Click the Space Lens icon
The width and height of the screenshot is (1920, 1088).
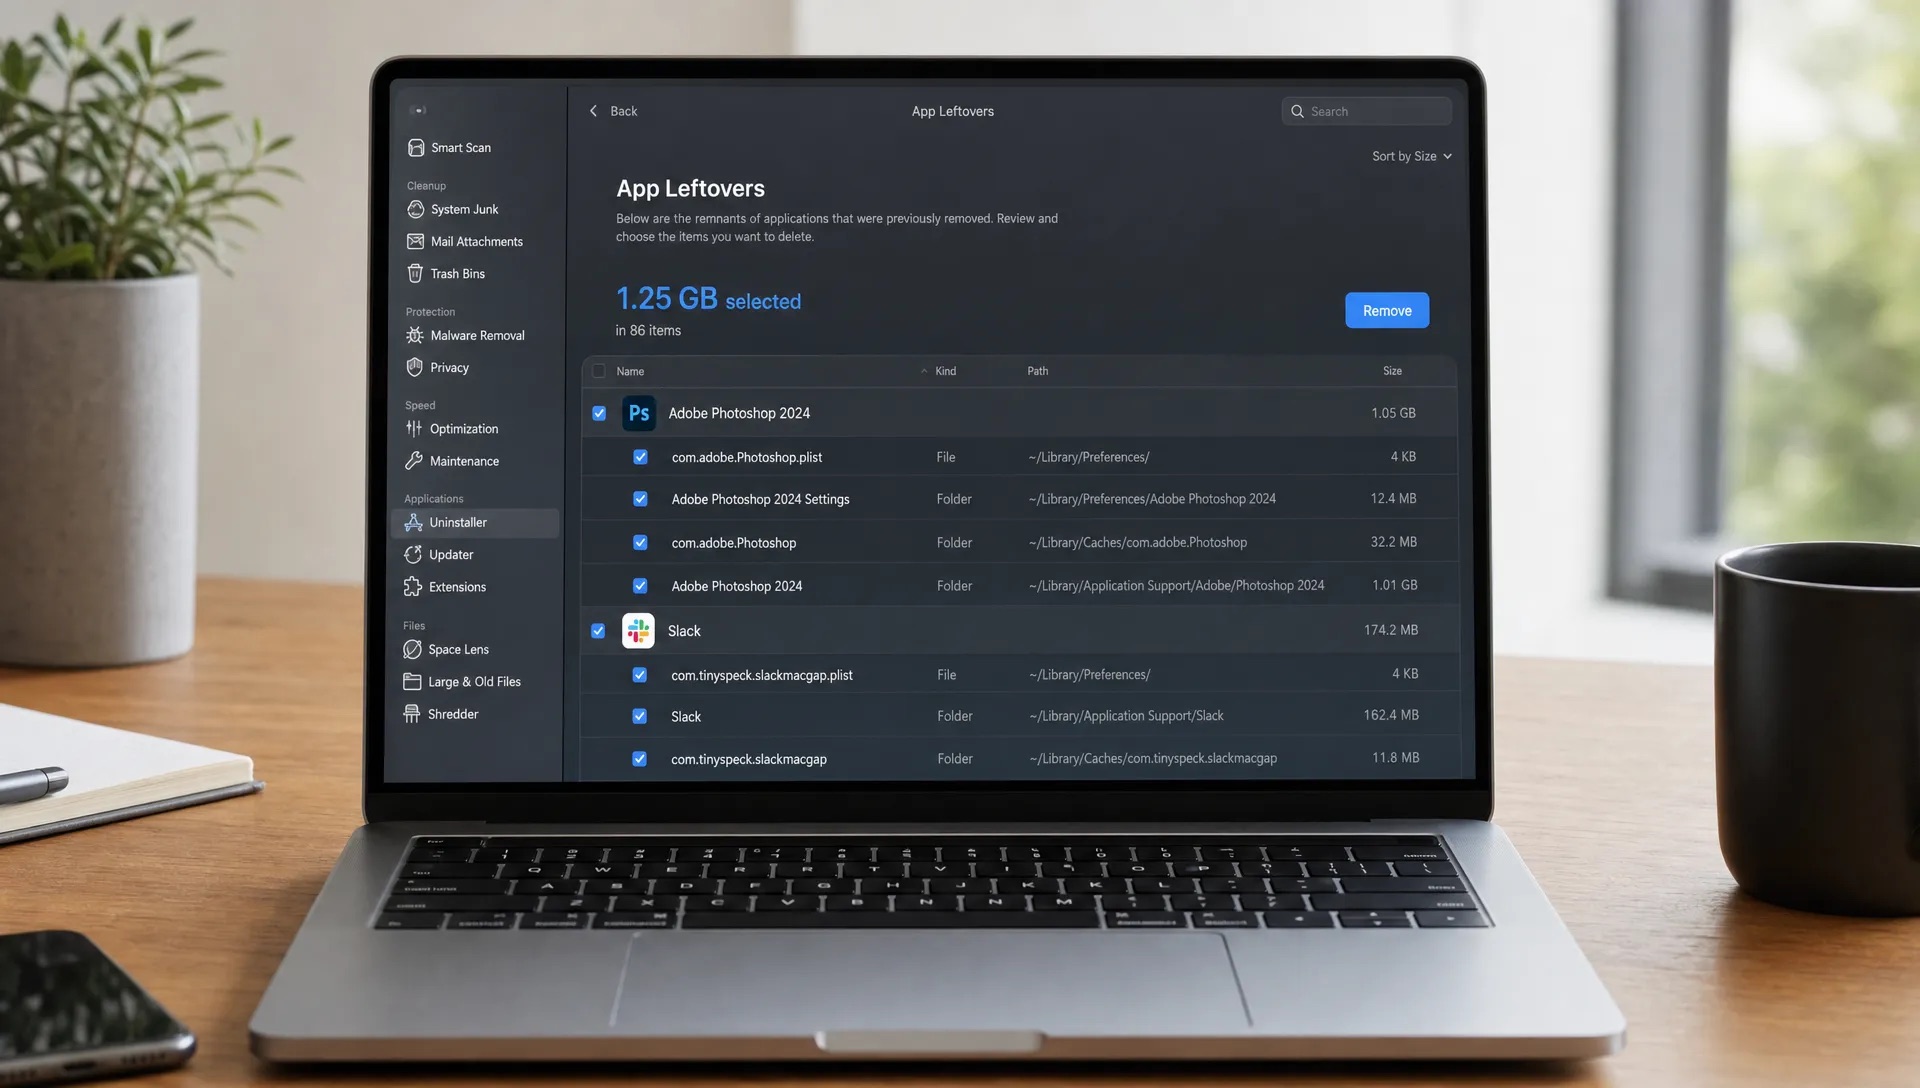(x=412, y=649)
